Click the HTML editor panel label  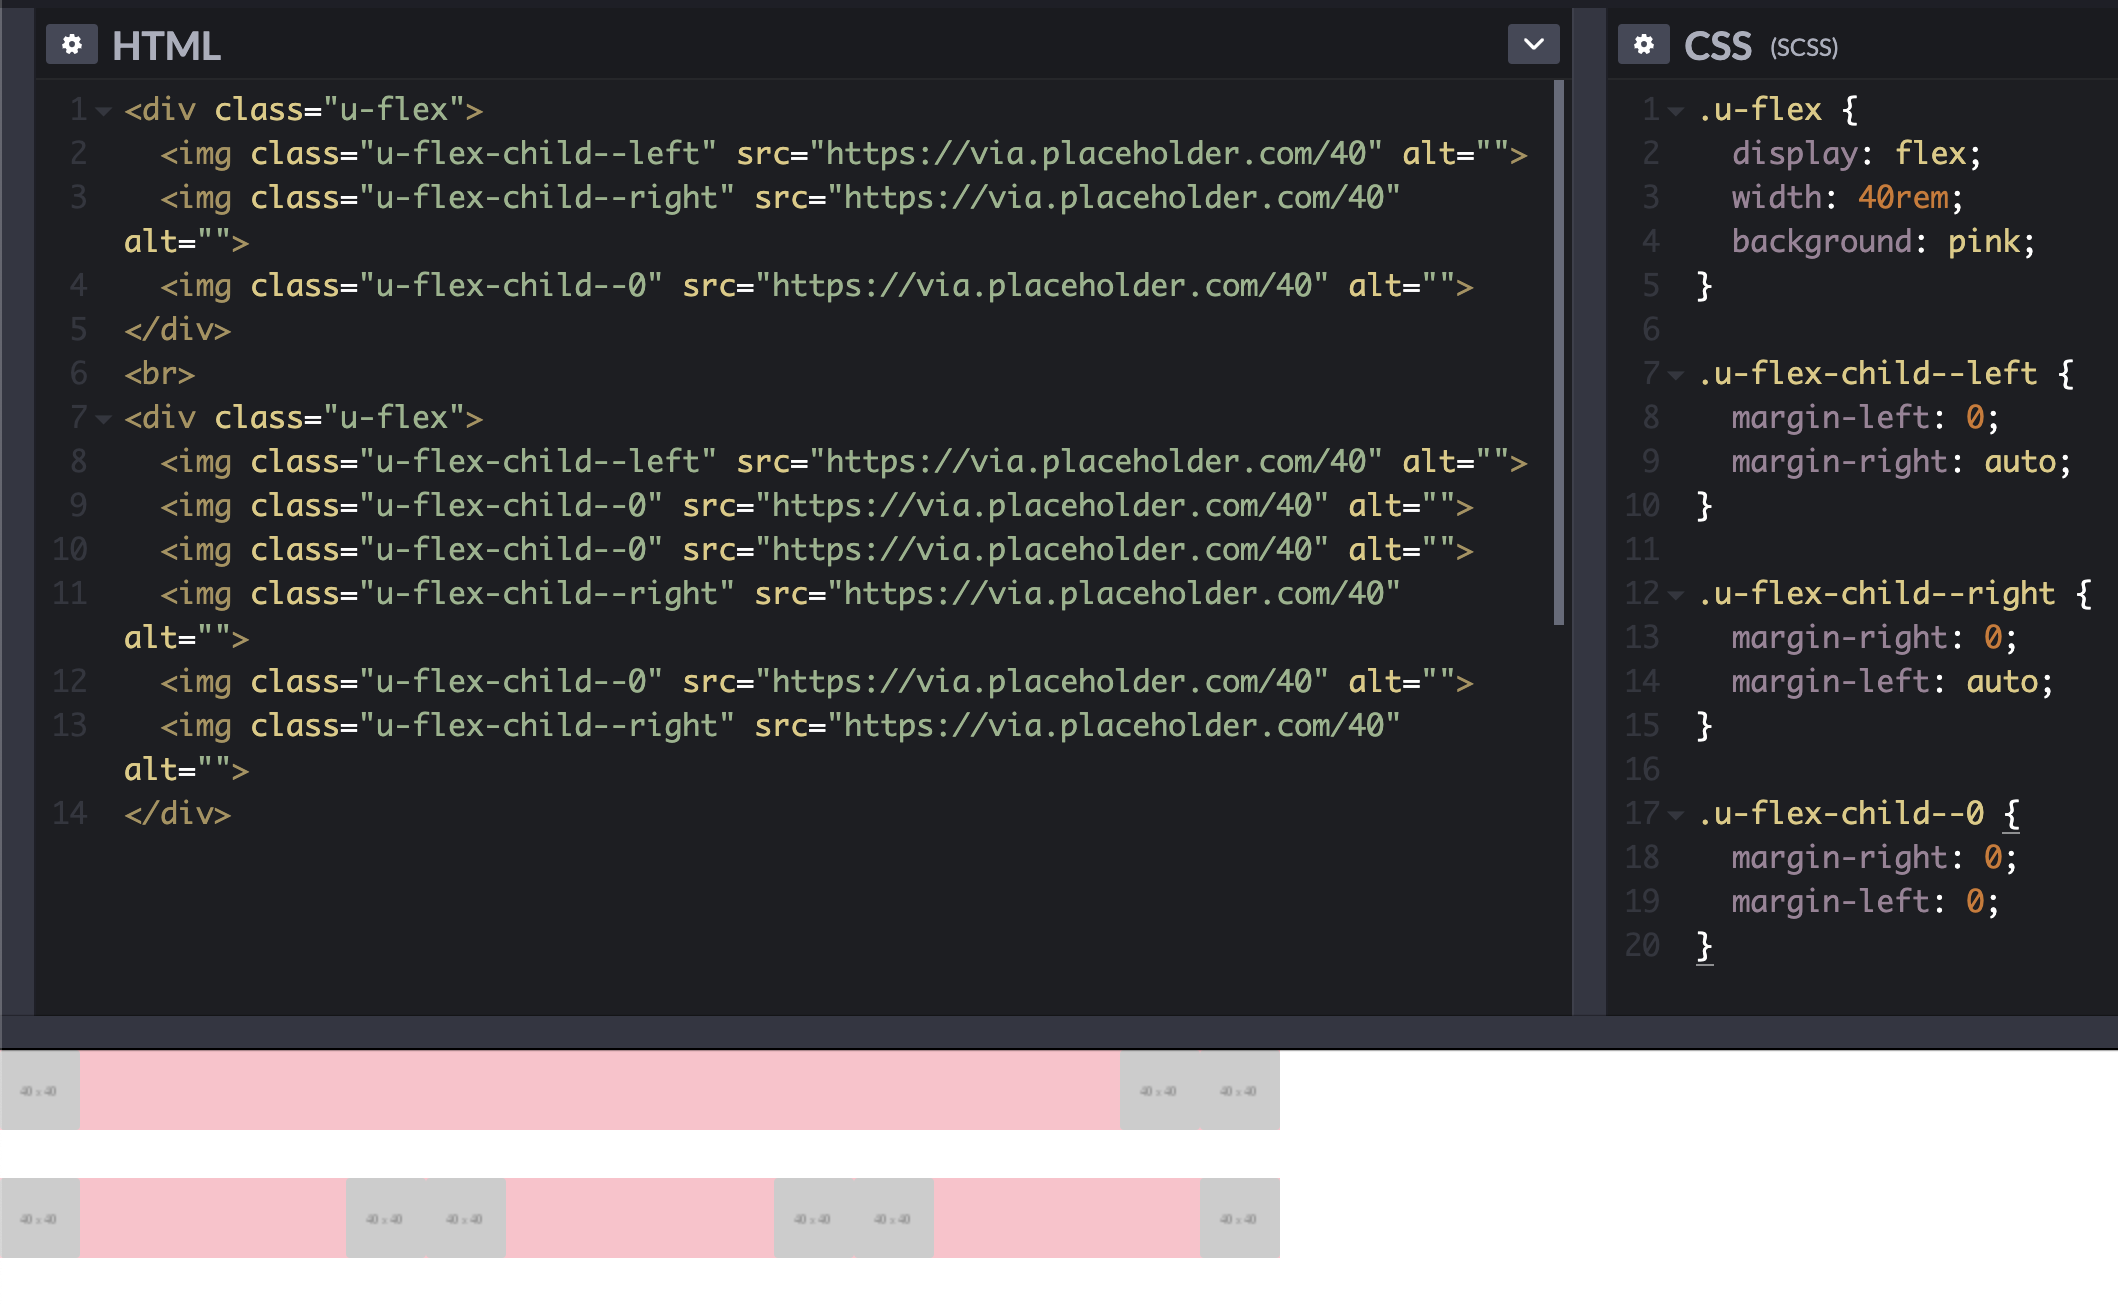pyautogui.click(x=166, y=45)
